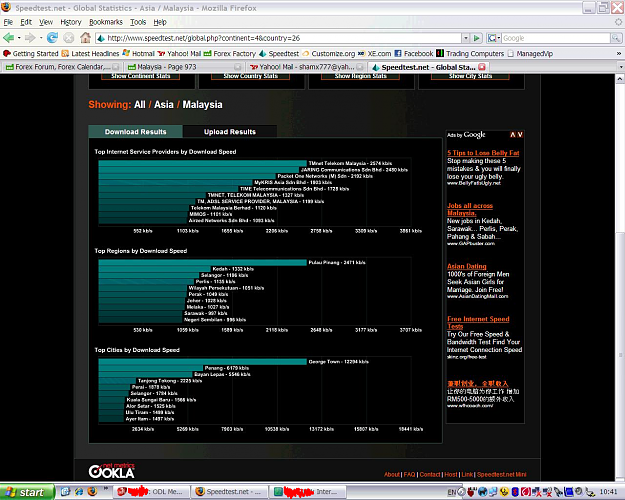Switch to the Forex Forum tab
The height and width of the screenshot is (500, 625).
[x=62, y=67]
